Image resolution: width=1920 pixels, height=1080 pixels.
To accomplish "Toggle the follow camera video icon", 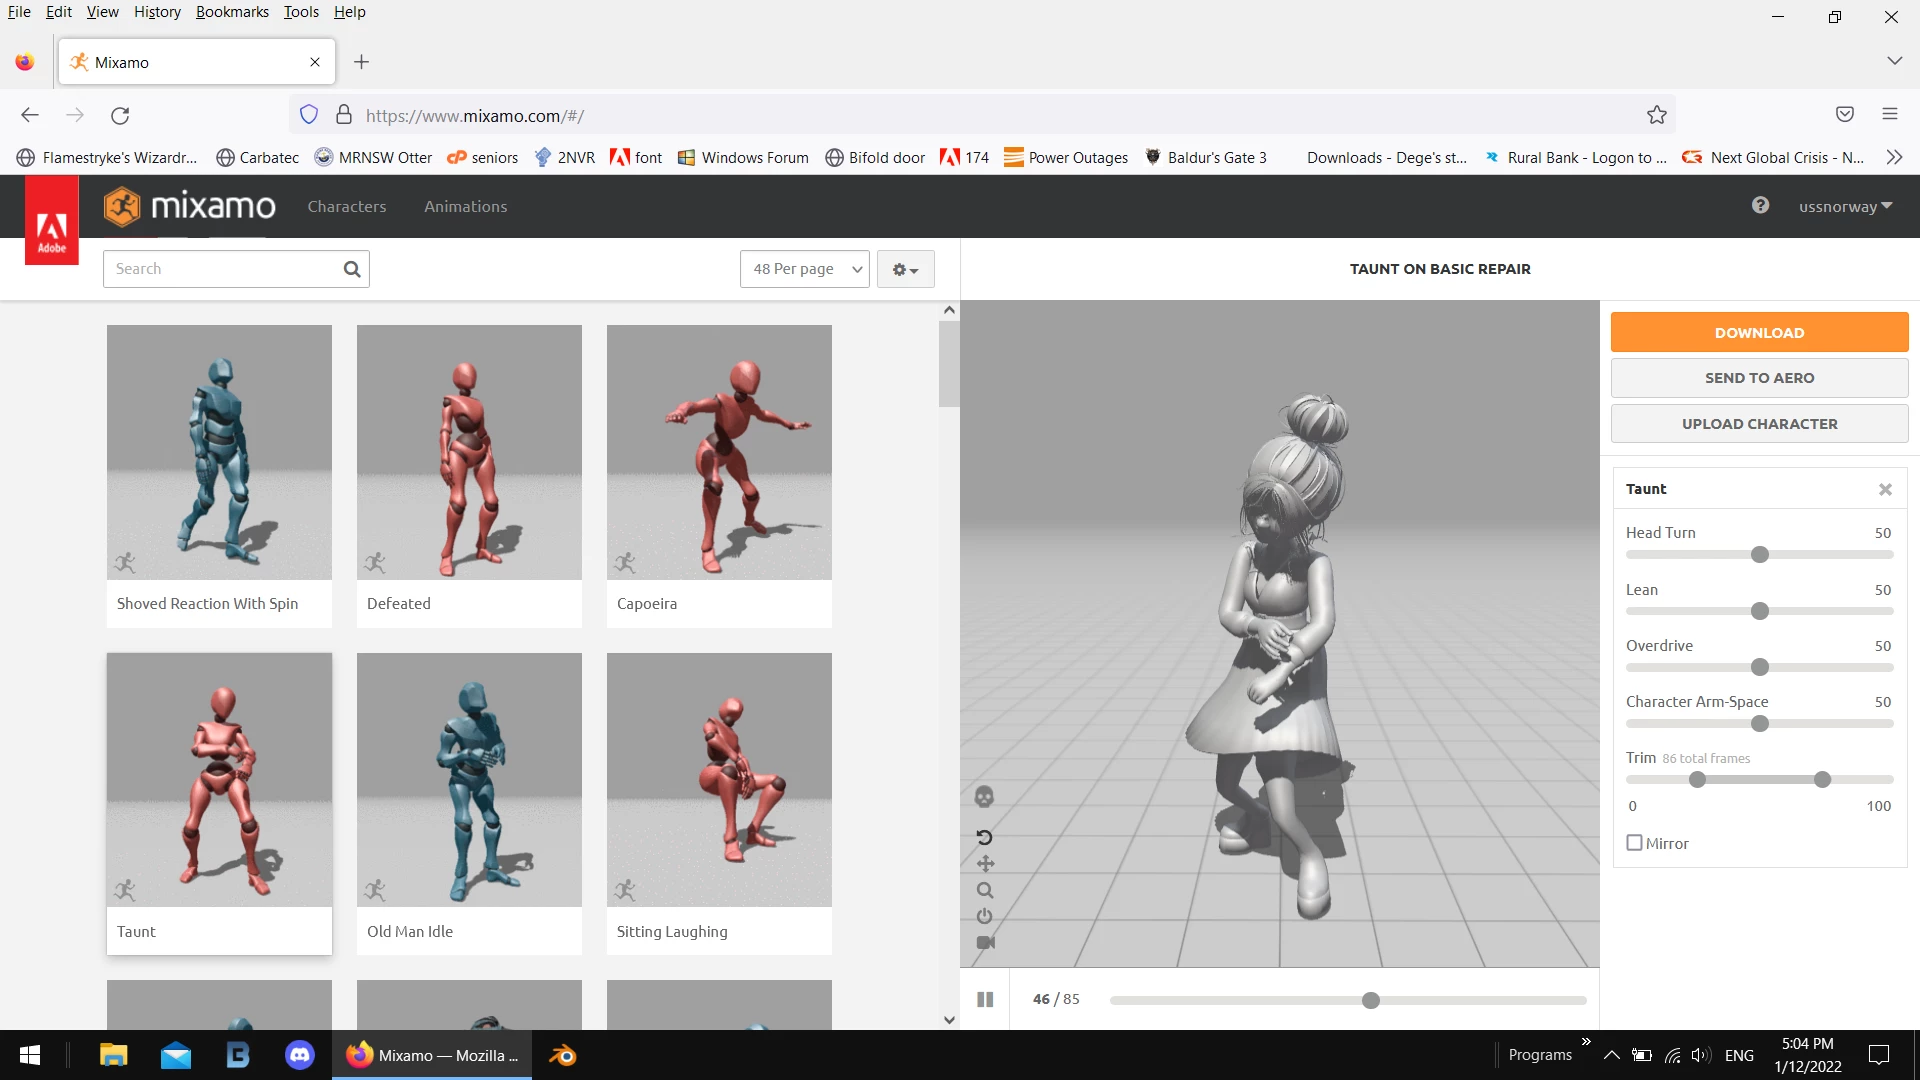I will (x=985, y=942).
